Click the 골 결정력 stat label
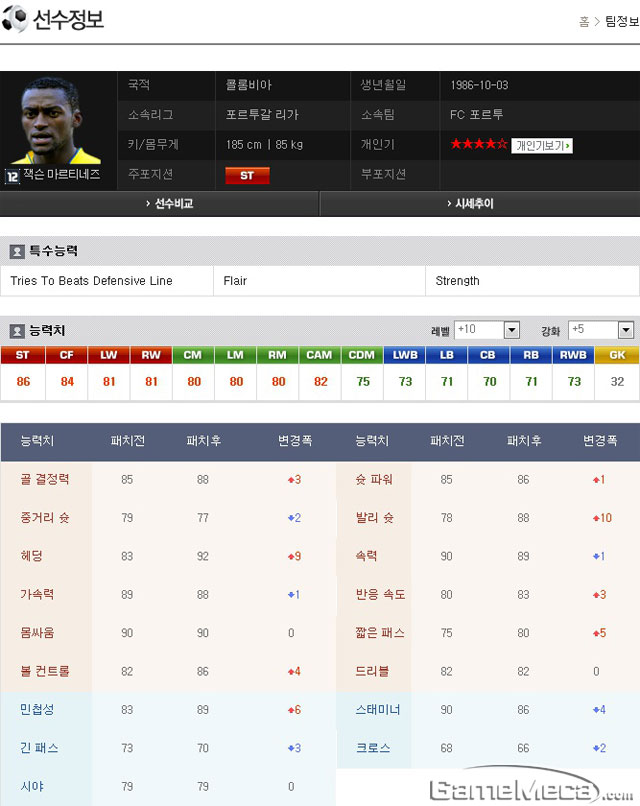 click(45, 480)
